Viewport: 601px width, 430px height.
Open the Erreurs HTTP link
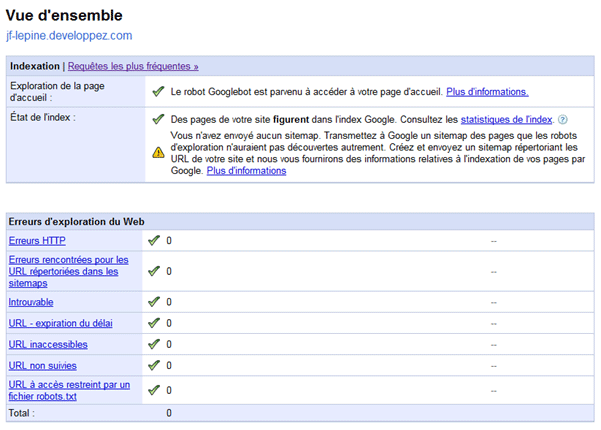pyautogui.click(x=37, y=241)
